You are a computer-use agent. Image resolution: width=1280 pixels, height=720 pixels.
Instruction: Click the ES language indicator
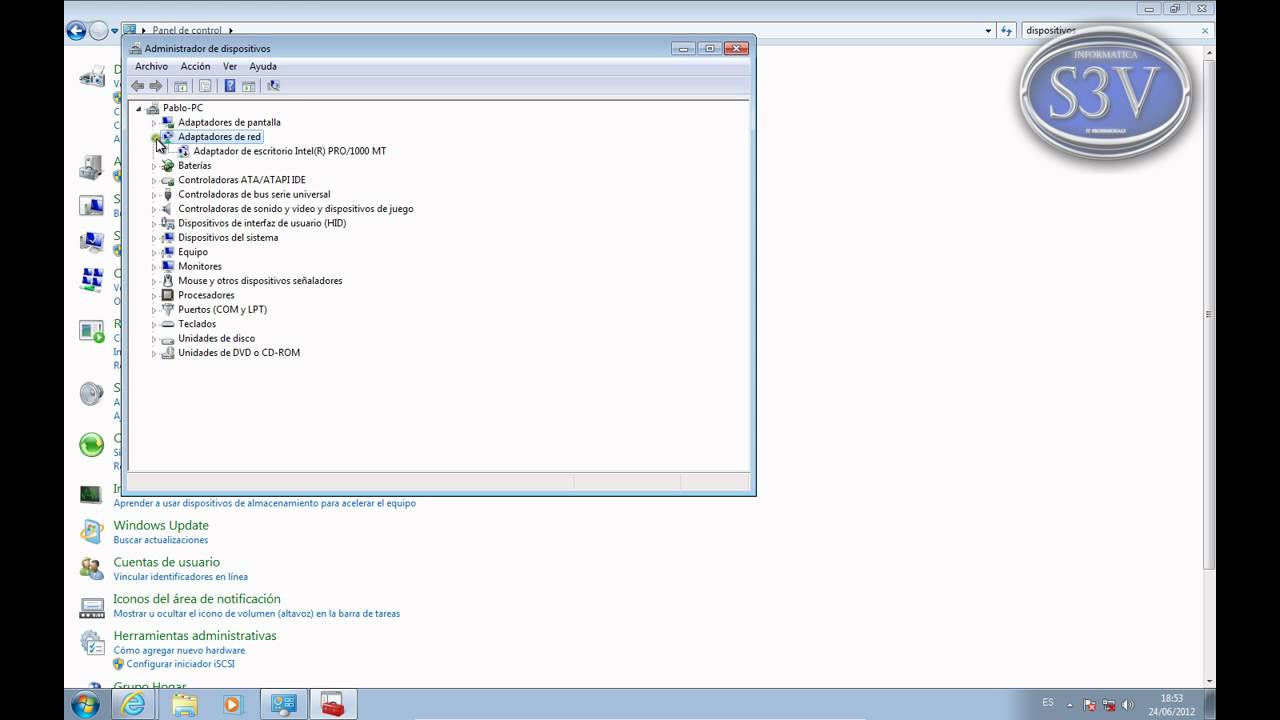(1048, 703)
